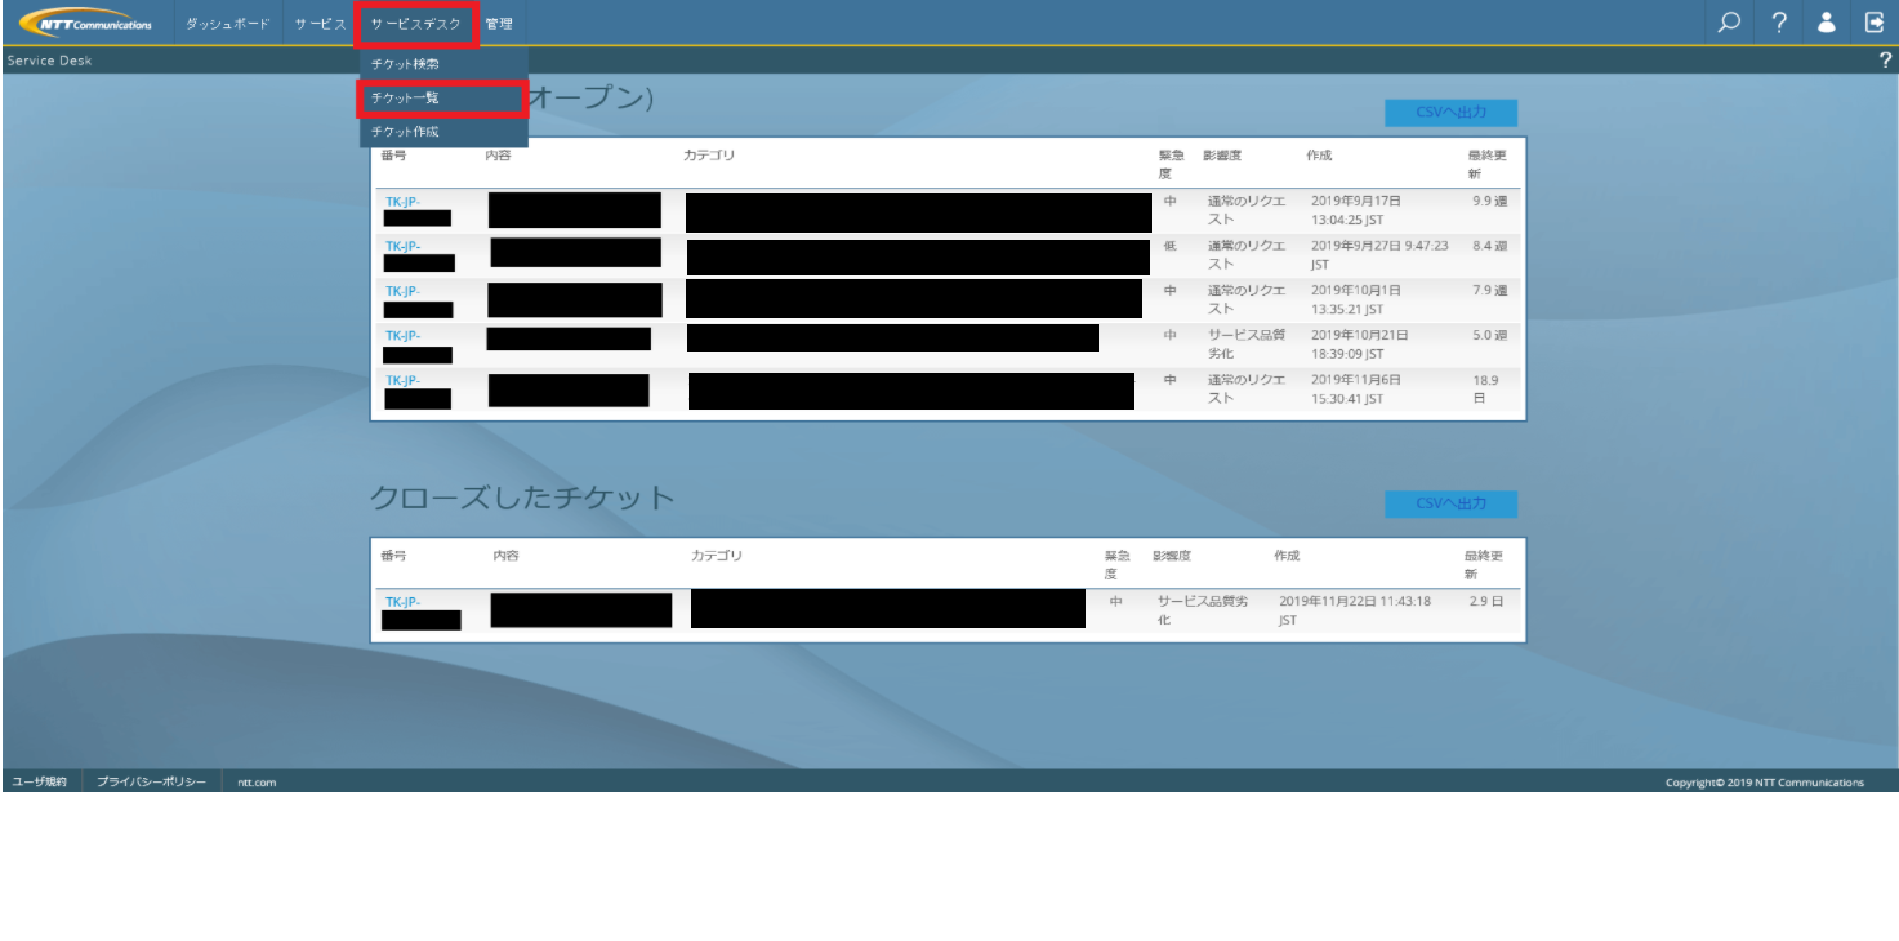The image size is (1899, 941).
Task: Click the 9.9 週 last-updated value
Action: [x=1490, y=201]
